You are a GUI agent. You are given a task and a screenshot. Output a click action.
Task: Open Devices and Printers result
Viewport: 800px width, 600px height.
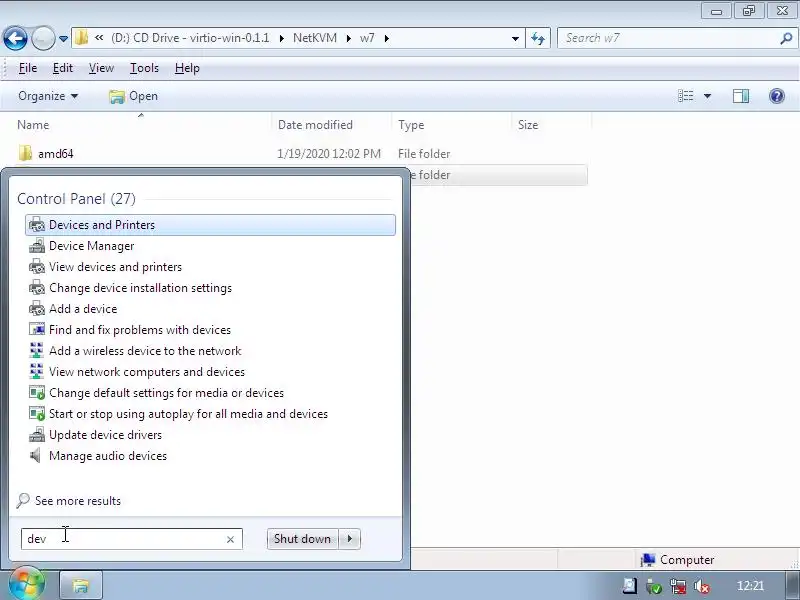tap(210, 225)
